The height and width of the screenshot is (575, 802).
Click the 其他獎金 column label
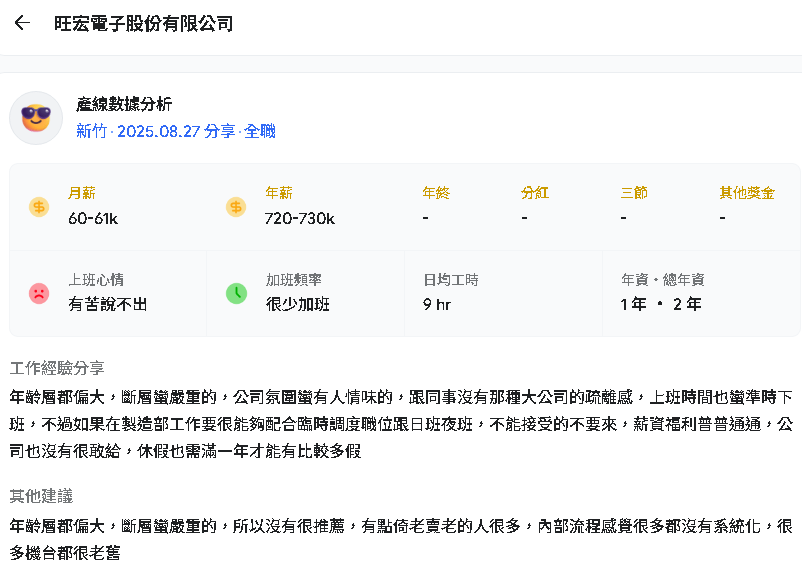click(747, 193)
